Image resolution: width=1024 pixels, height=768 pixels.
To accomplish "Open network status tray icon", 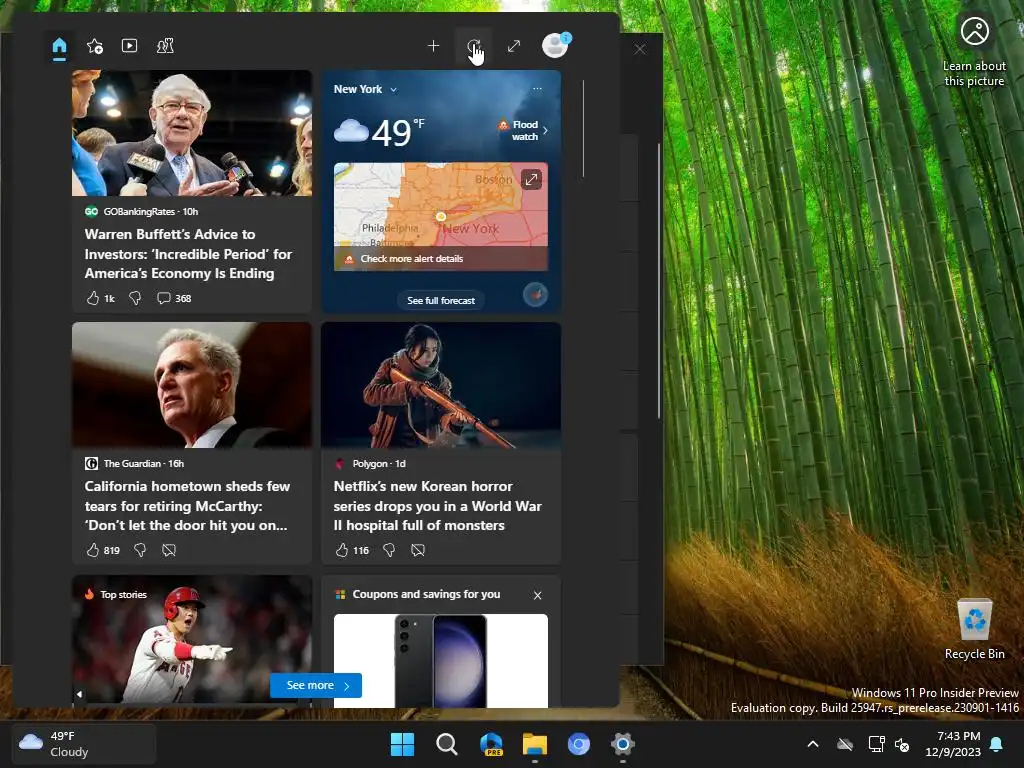I will [876, 744].
